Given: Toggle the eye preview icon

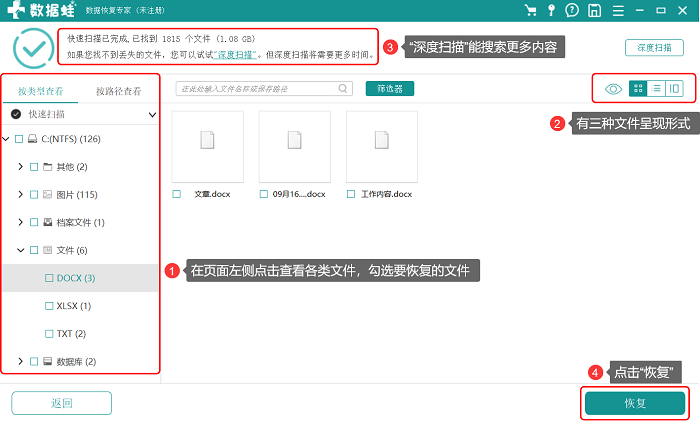Looking at the screenshot, I should point(613,89).
